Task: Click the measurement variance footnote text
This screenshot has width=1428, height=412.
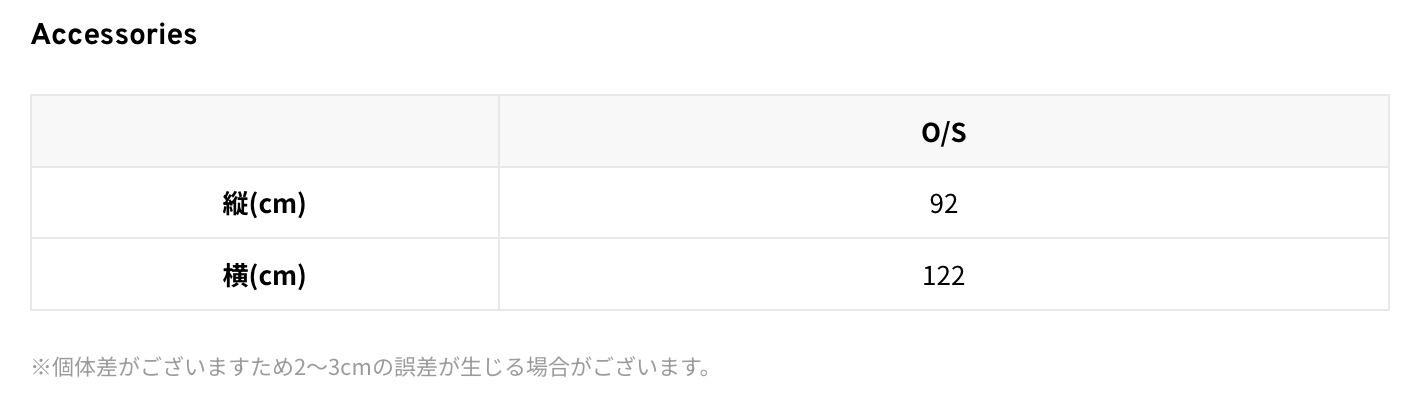Action: pos(370,367)
